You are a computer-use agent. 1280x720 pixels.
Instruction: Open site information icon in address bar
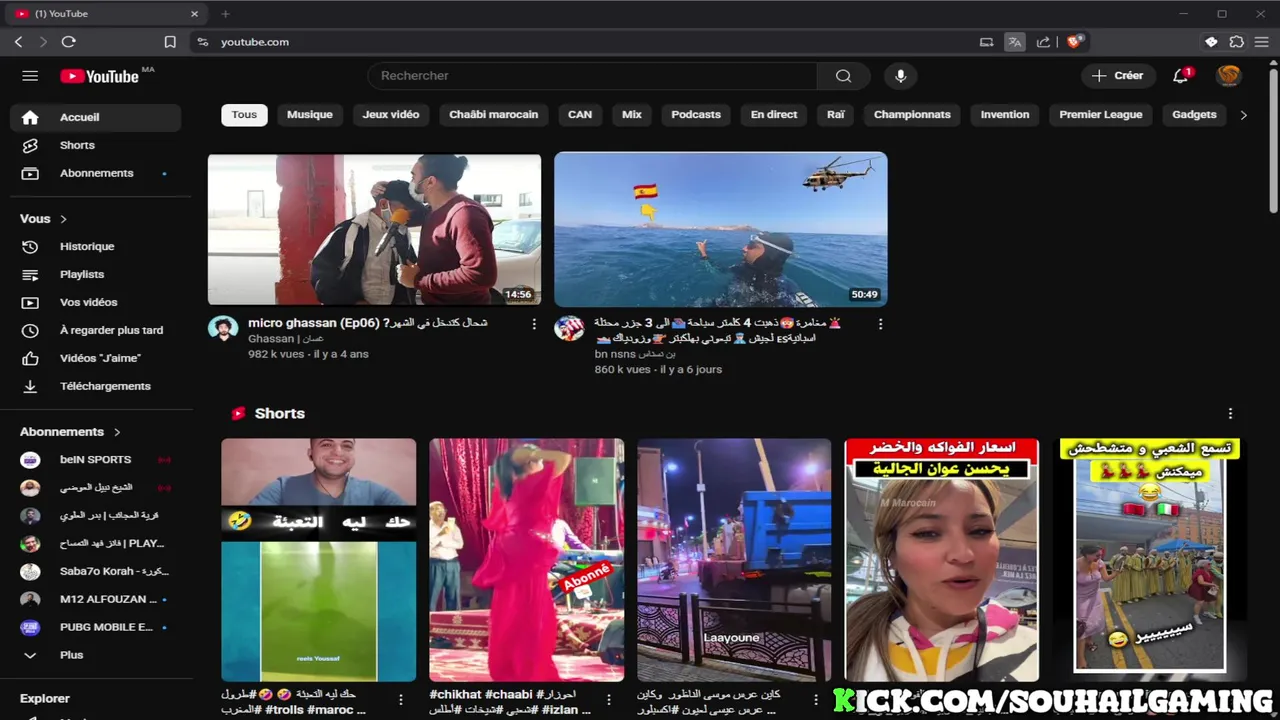[x=203, y=42]
